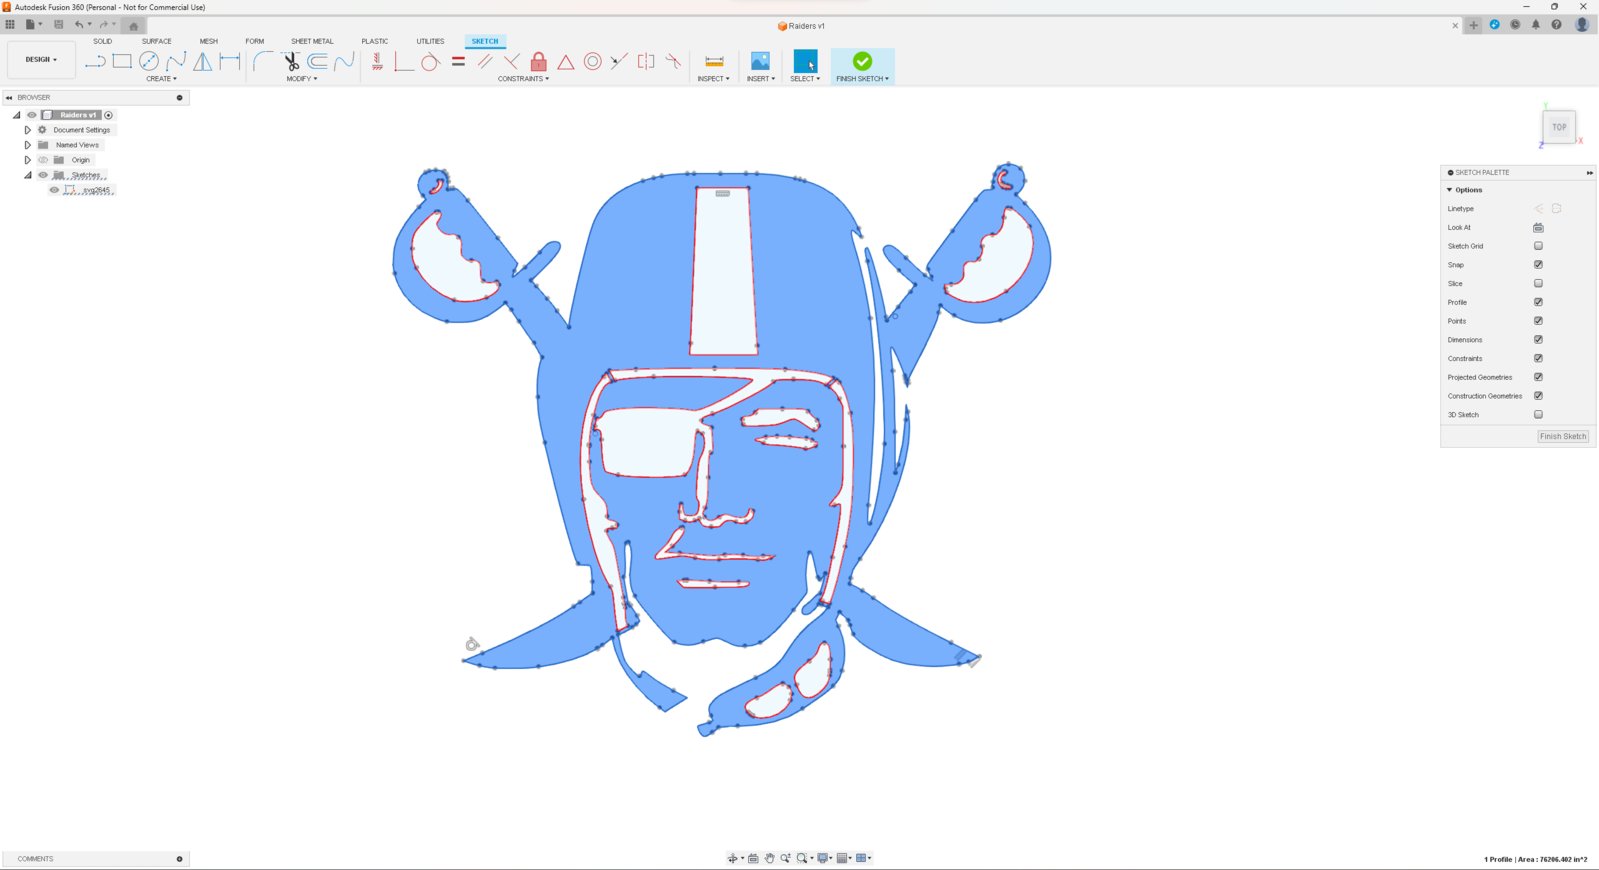The image size is (1599, 870).
Task: Expand the Document Settings node
Action: coord(28,130)
